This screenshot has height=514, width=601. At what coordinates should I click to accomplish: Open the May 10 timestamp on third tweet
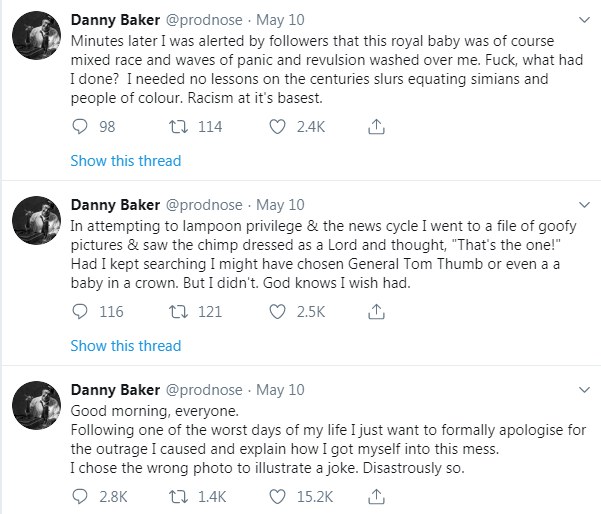[280, 390]
